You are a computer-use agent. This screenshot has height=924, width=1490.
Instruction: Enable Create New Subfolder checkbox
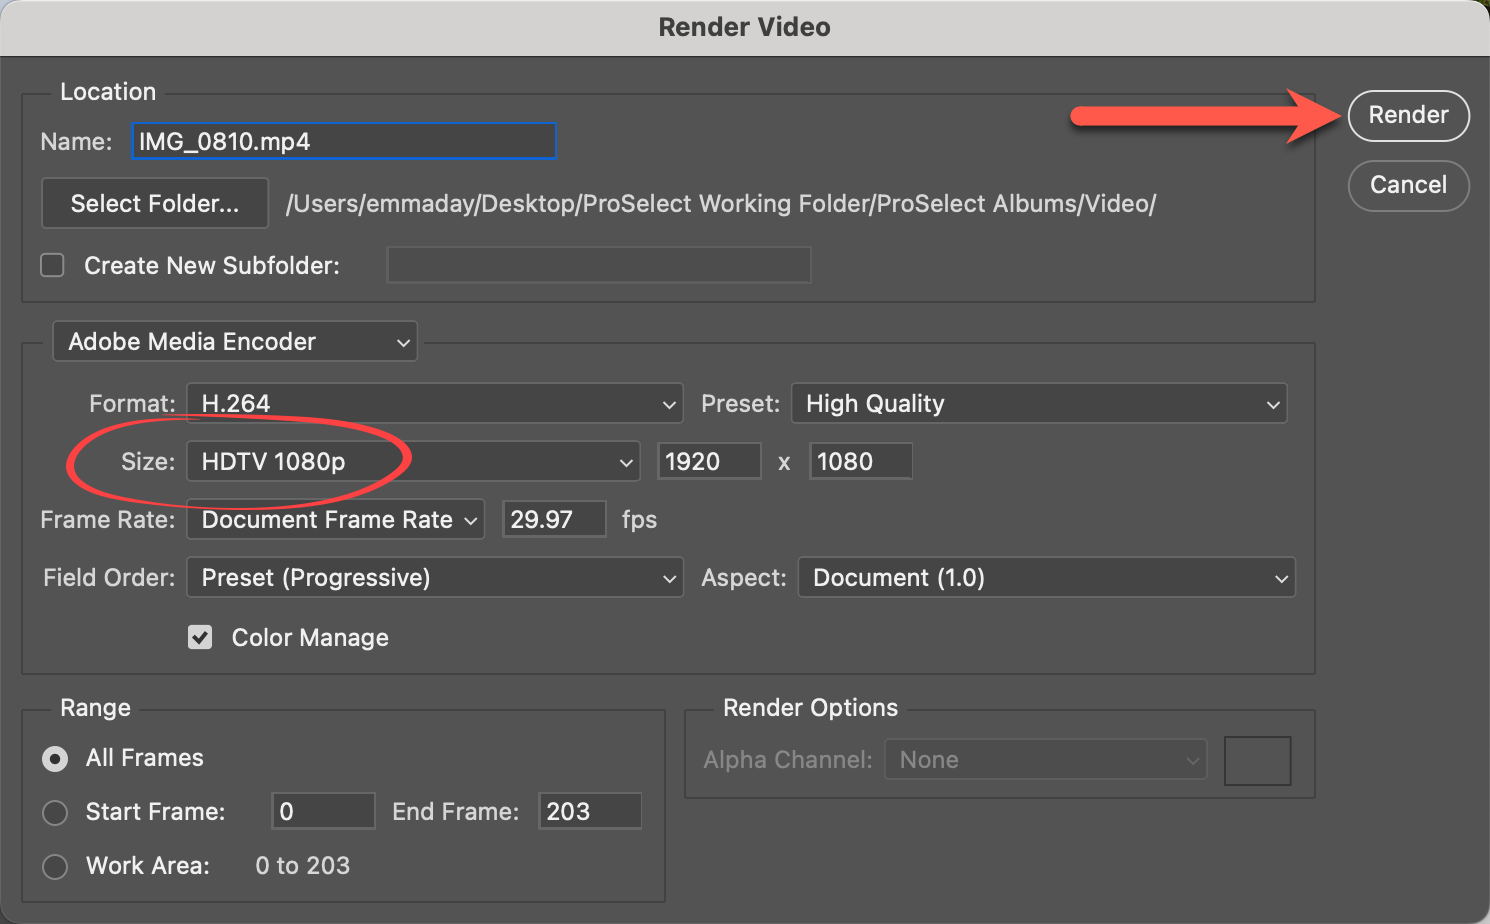pos(53,265)
